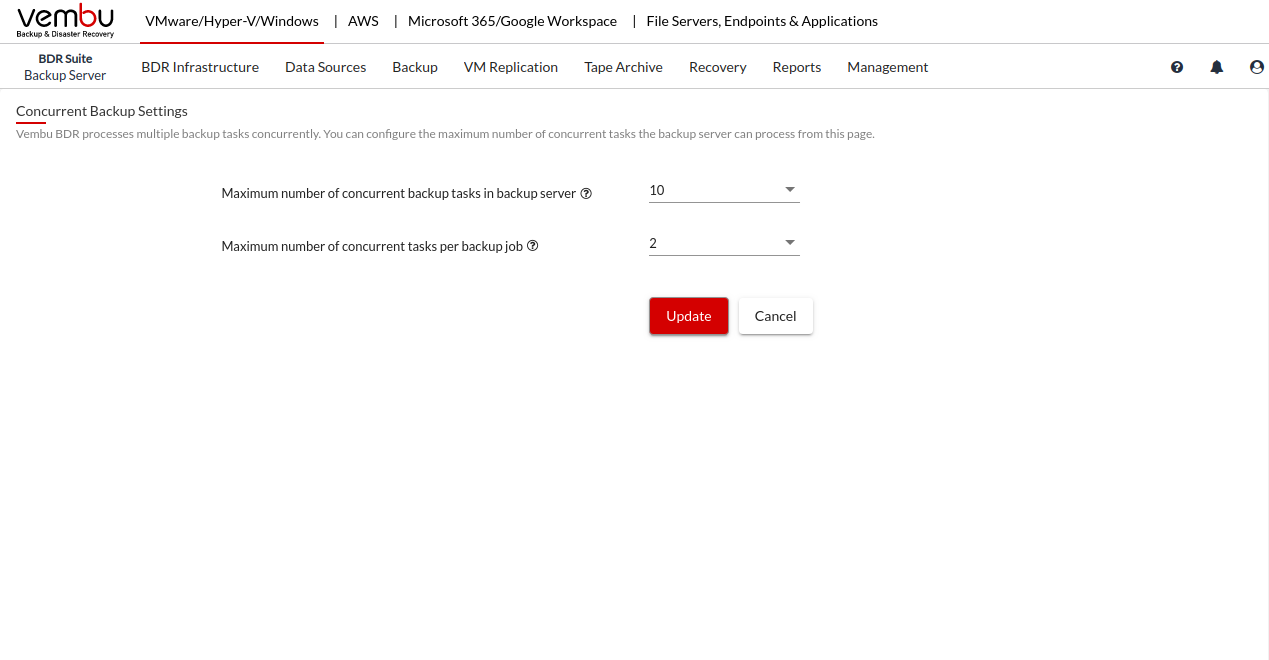
Task: Open the Tape Archive menu
Action: [x=623, y=67]
